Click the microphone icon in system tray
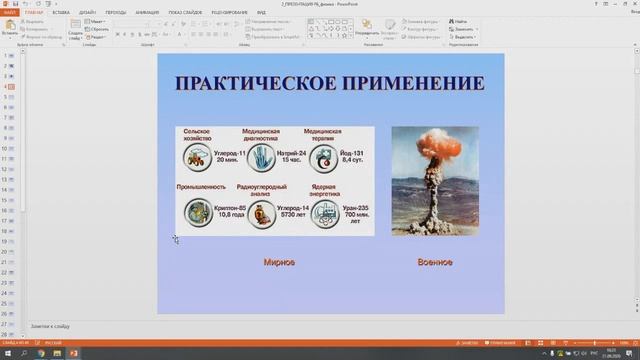The image size is (640, 360). coord(552,353)
